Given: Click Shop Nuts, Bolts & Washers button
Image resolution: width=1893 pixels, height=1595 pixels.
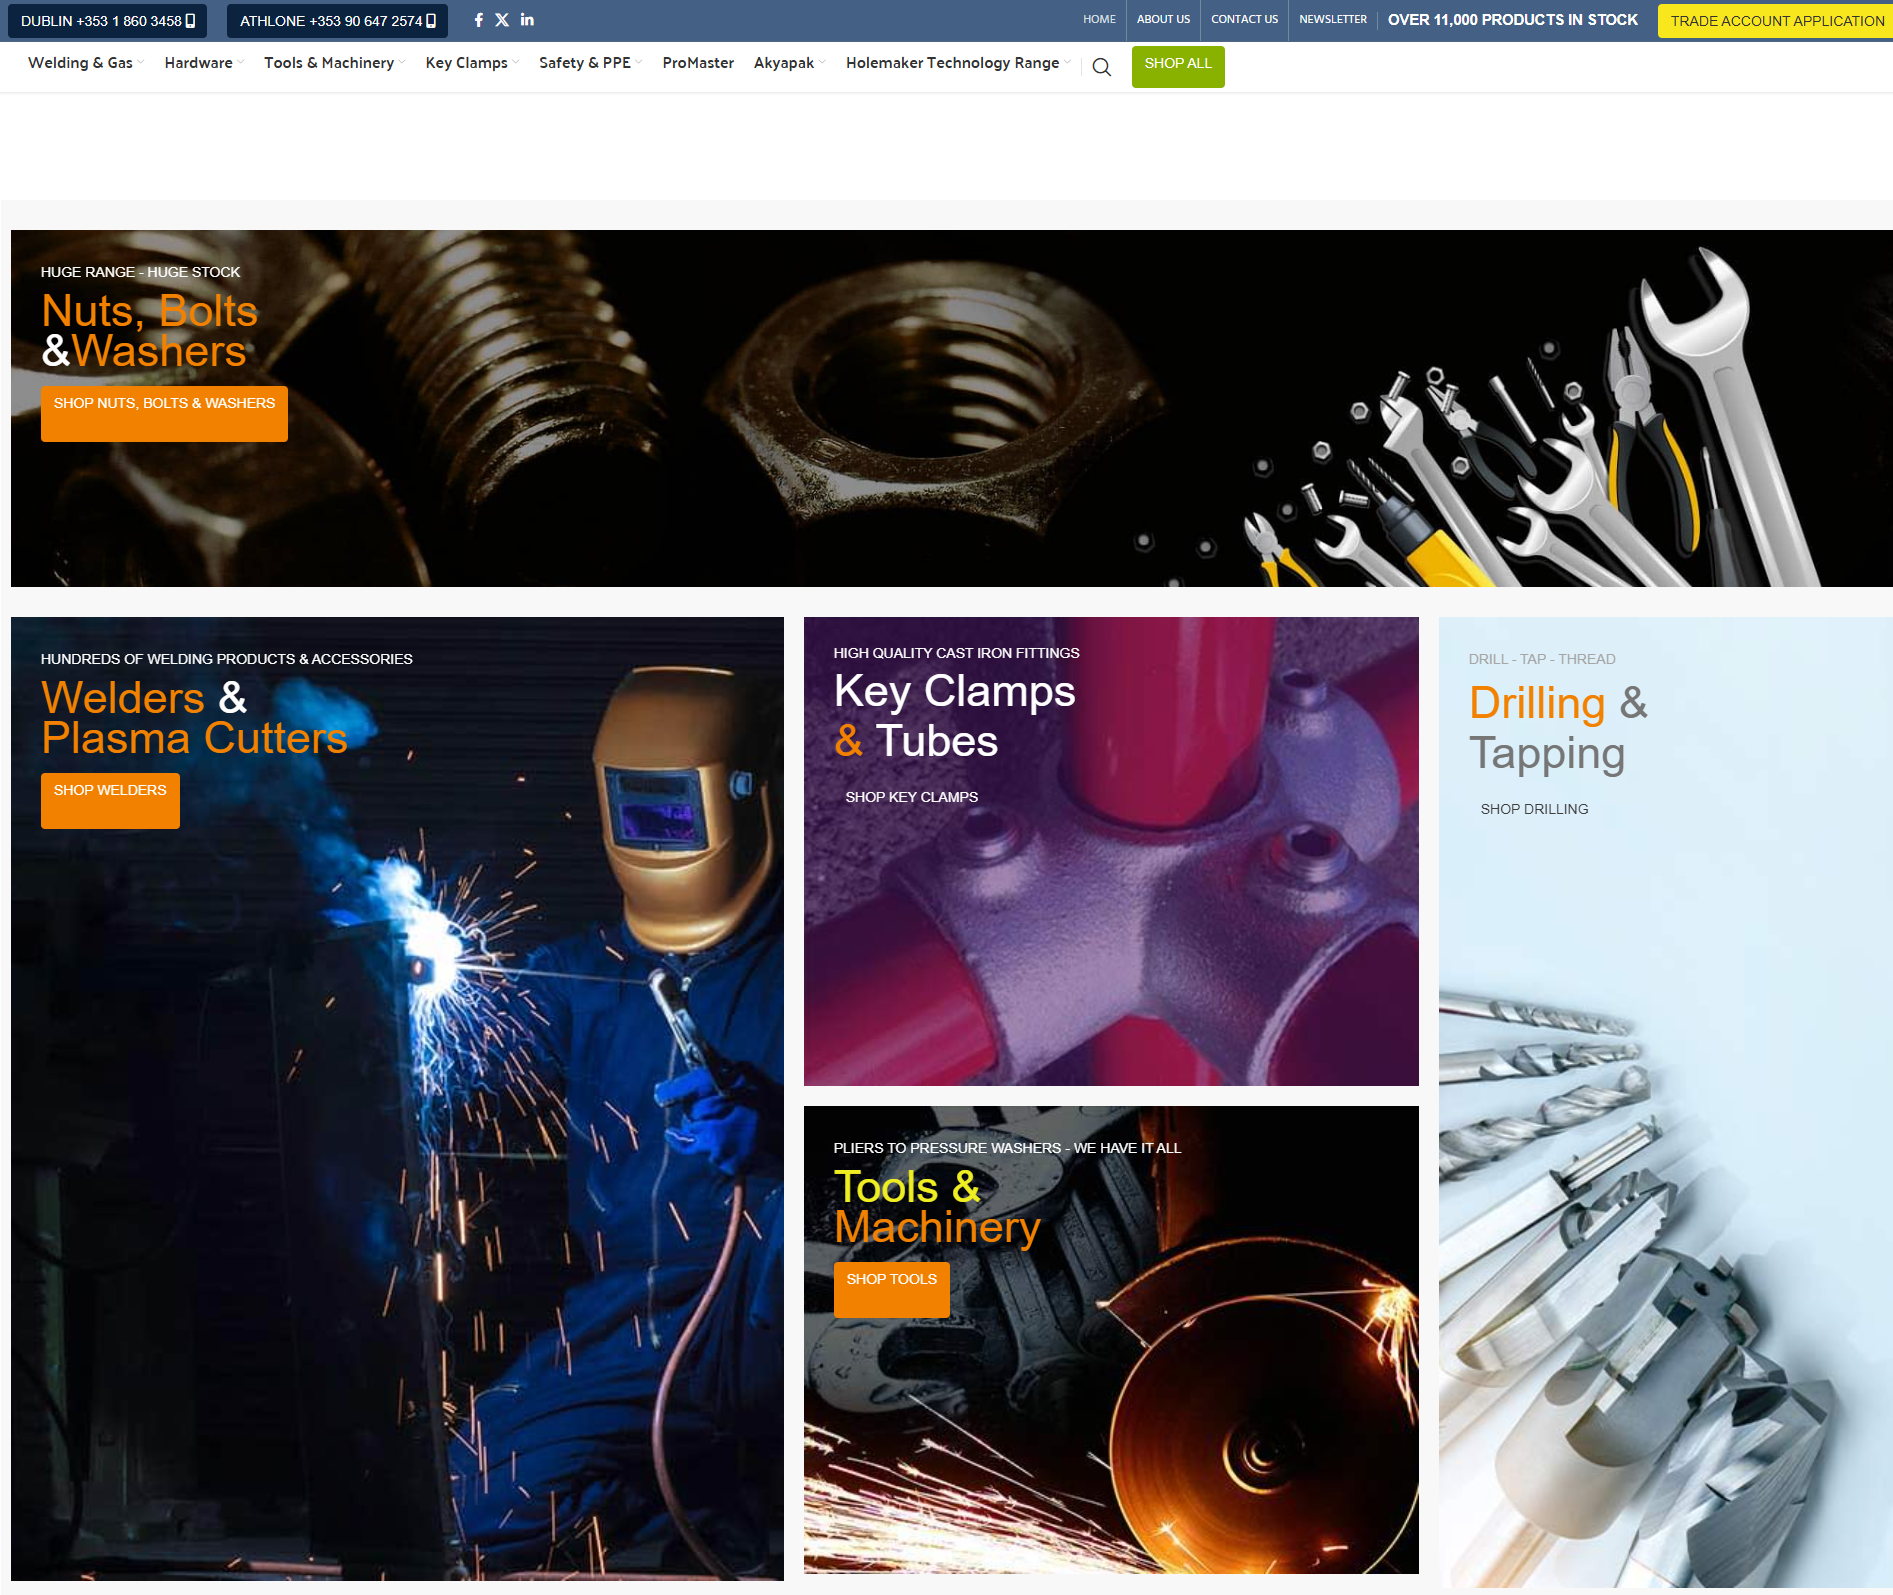Looking at the screenshot, I should tap(164, 413).
